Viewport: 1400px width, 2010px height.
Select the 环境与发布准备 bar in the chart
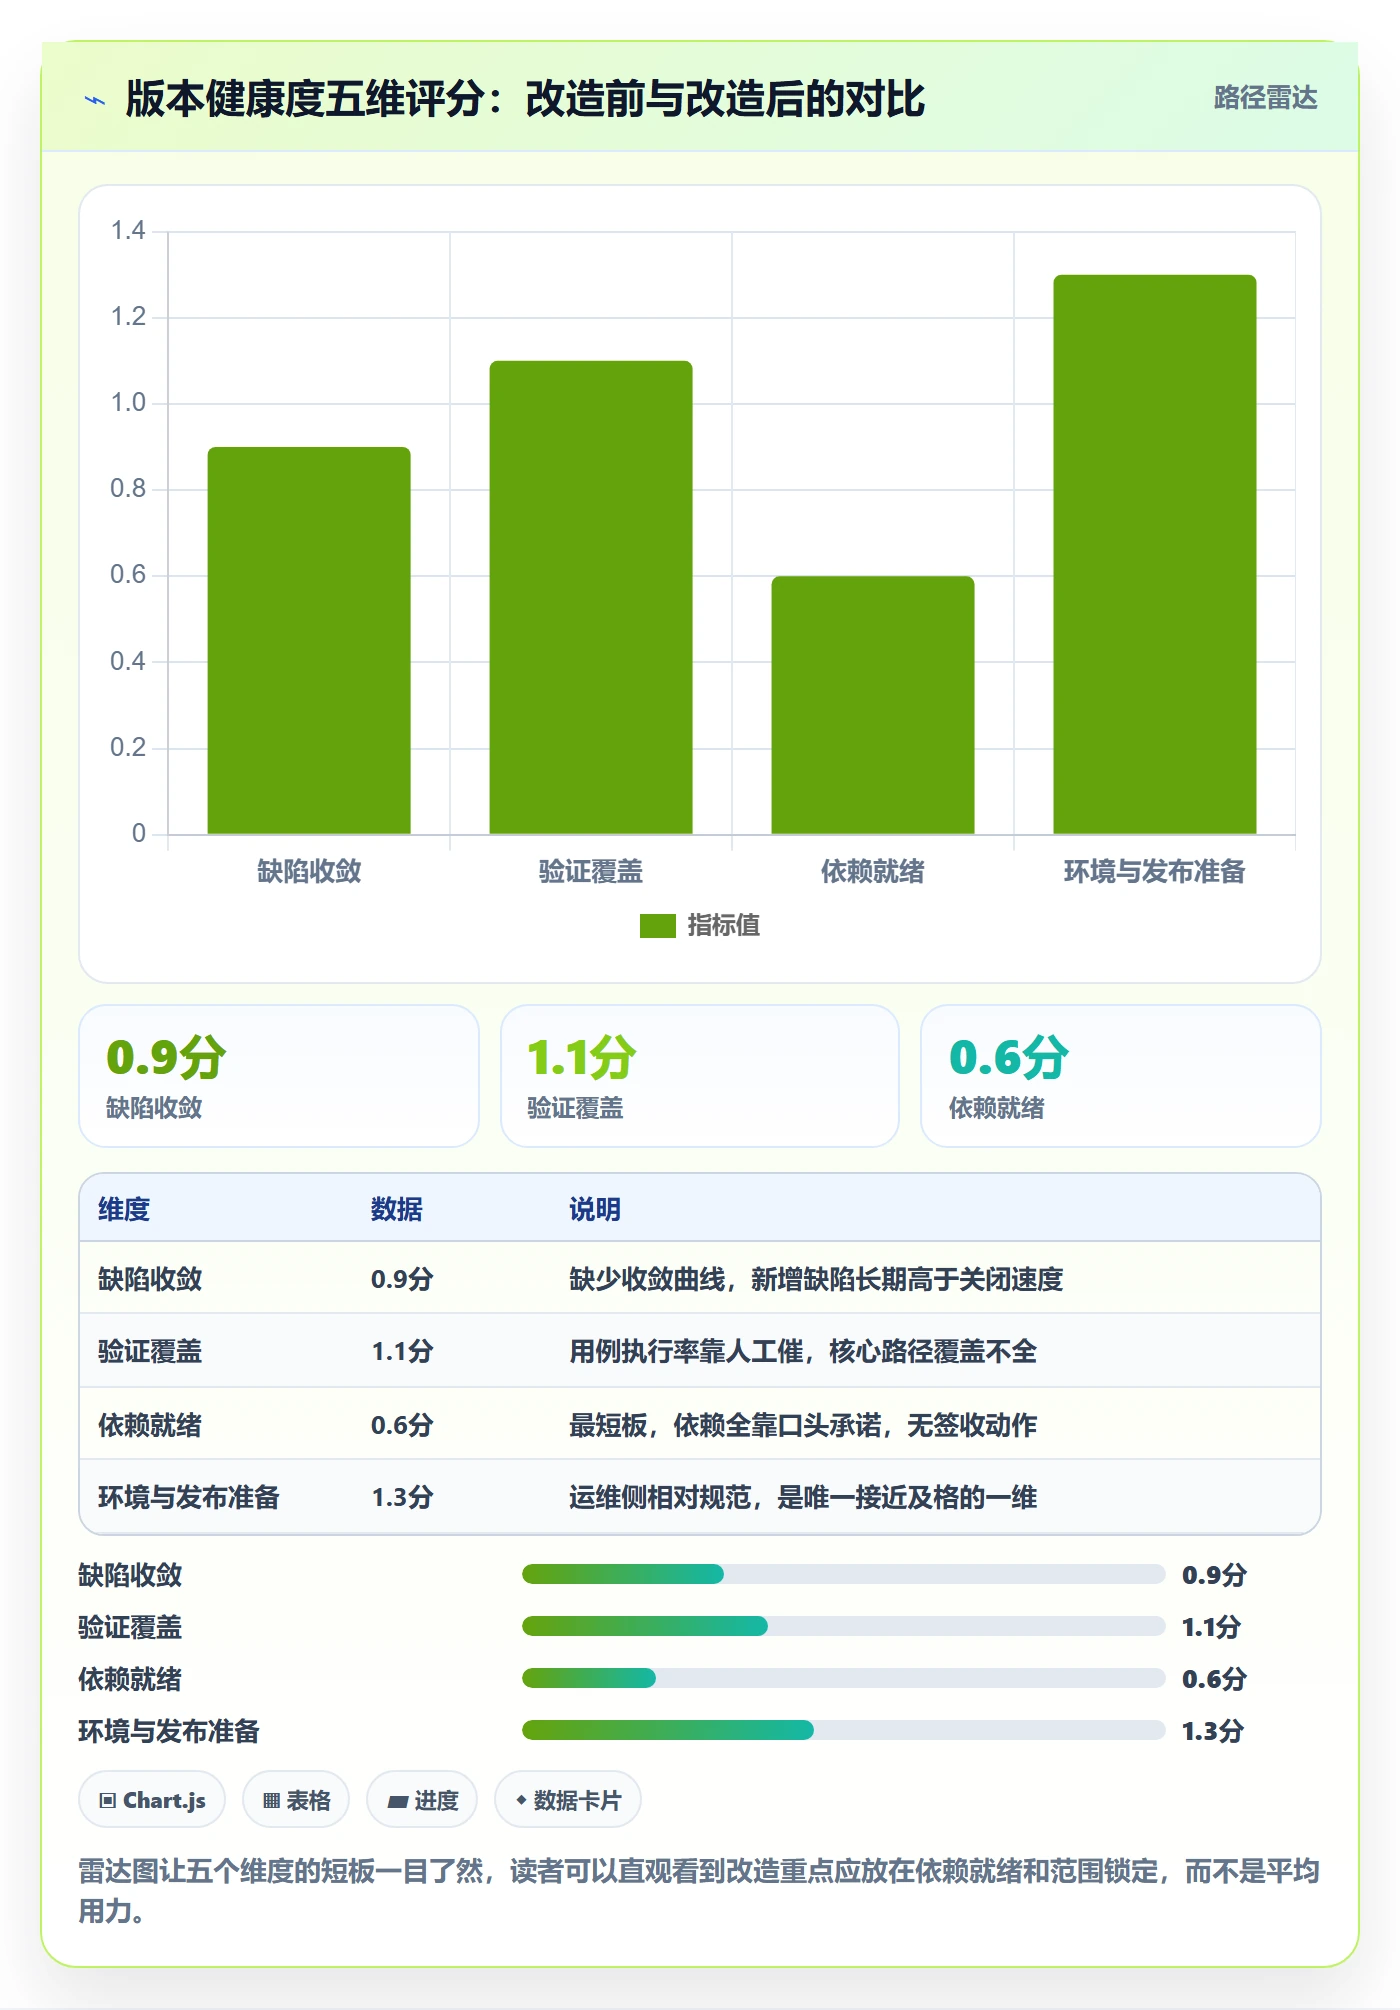click(1155, 554)
